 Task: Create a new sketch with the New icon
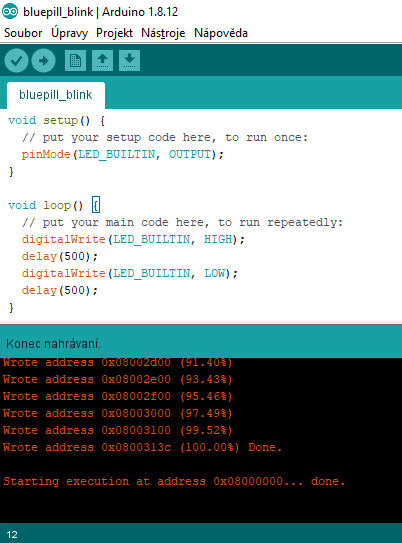point(75,61)
